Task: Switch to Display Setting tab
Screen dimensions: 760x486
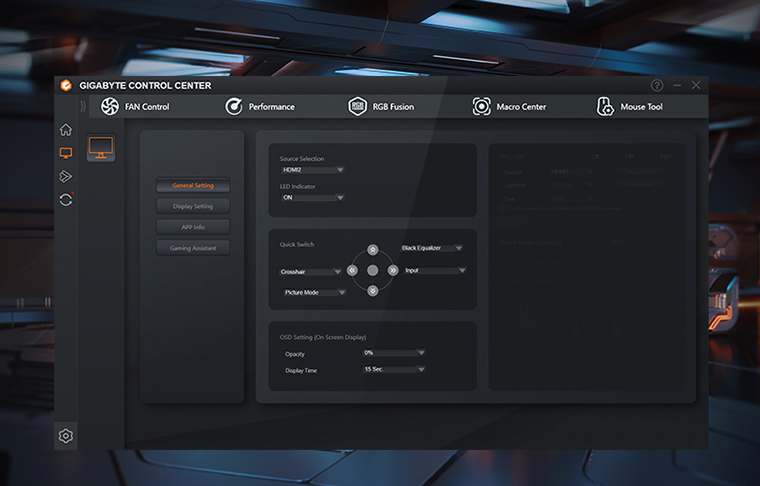Action: coord(193,206)
